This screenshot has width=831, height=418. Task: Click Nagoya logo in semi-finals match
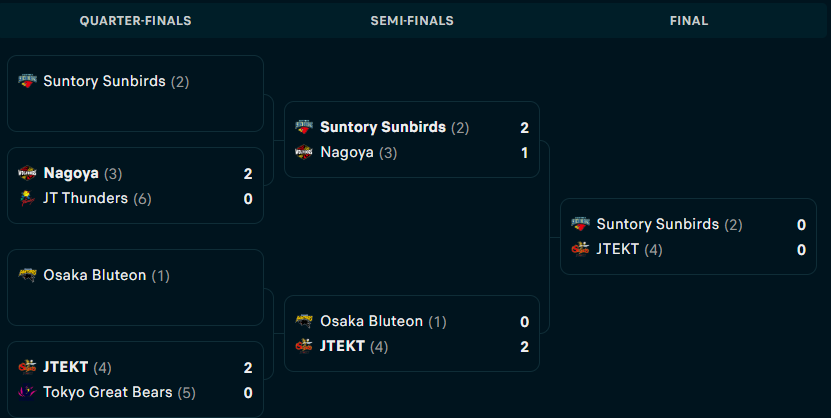pyautogui.click(x=304, y=152)
